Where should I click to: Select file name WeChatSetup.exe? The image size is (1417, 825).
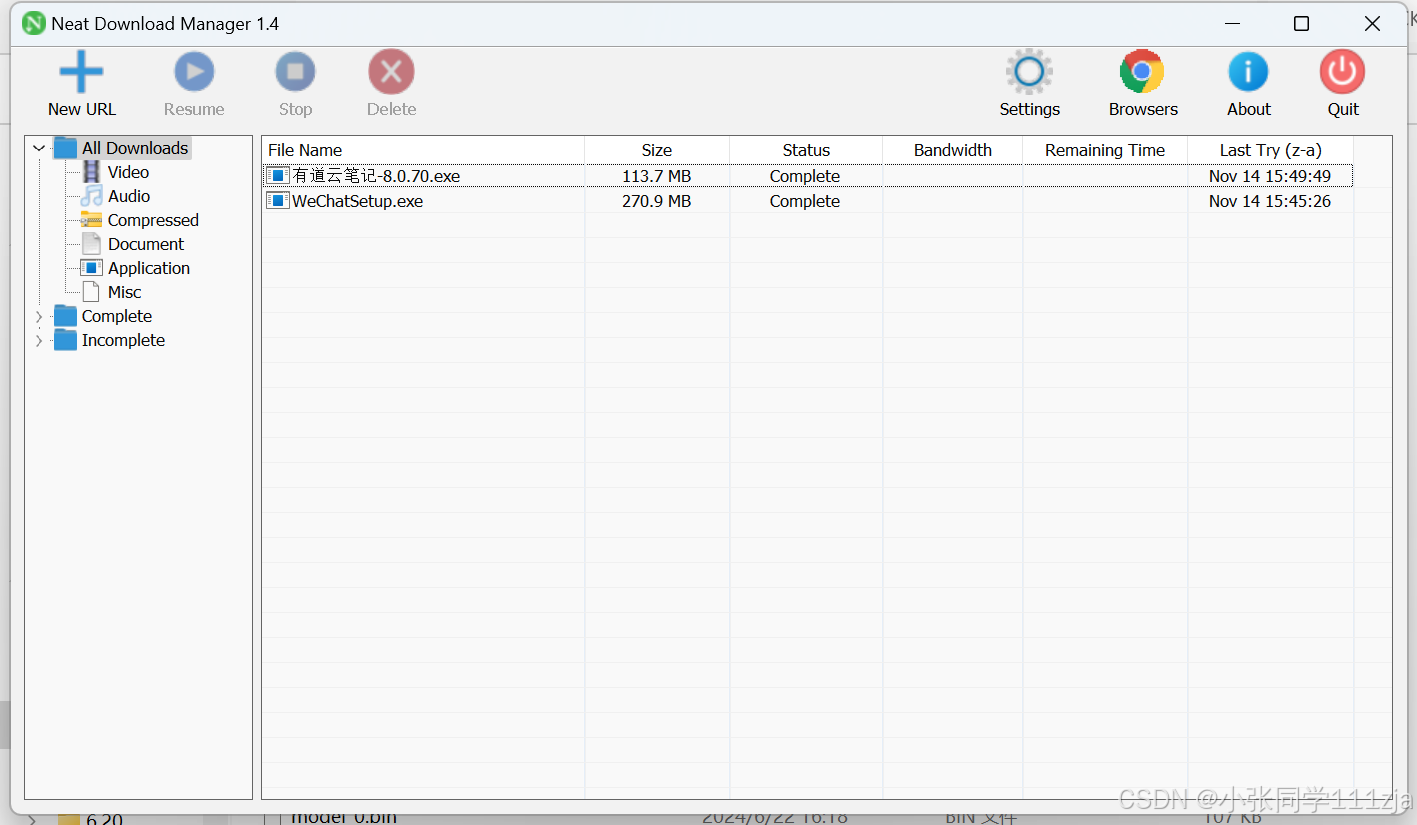[x=357, y=201]
